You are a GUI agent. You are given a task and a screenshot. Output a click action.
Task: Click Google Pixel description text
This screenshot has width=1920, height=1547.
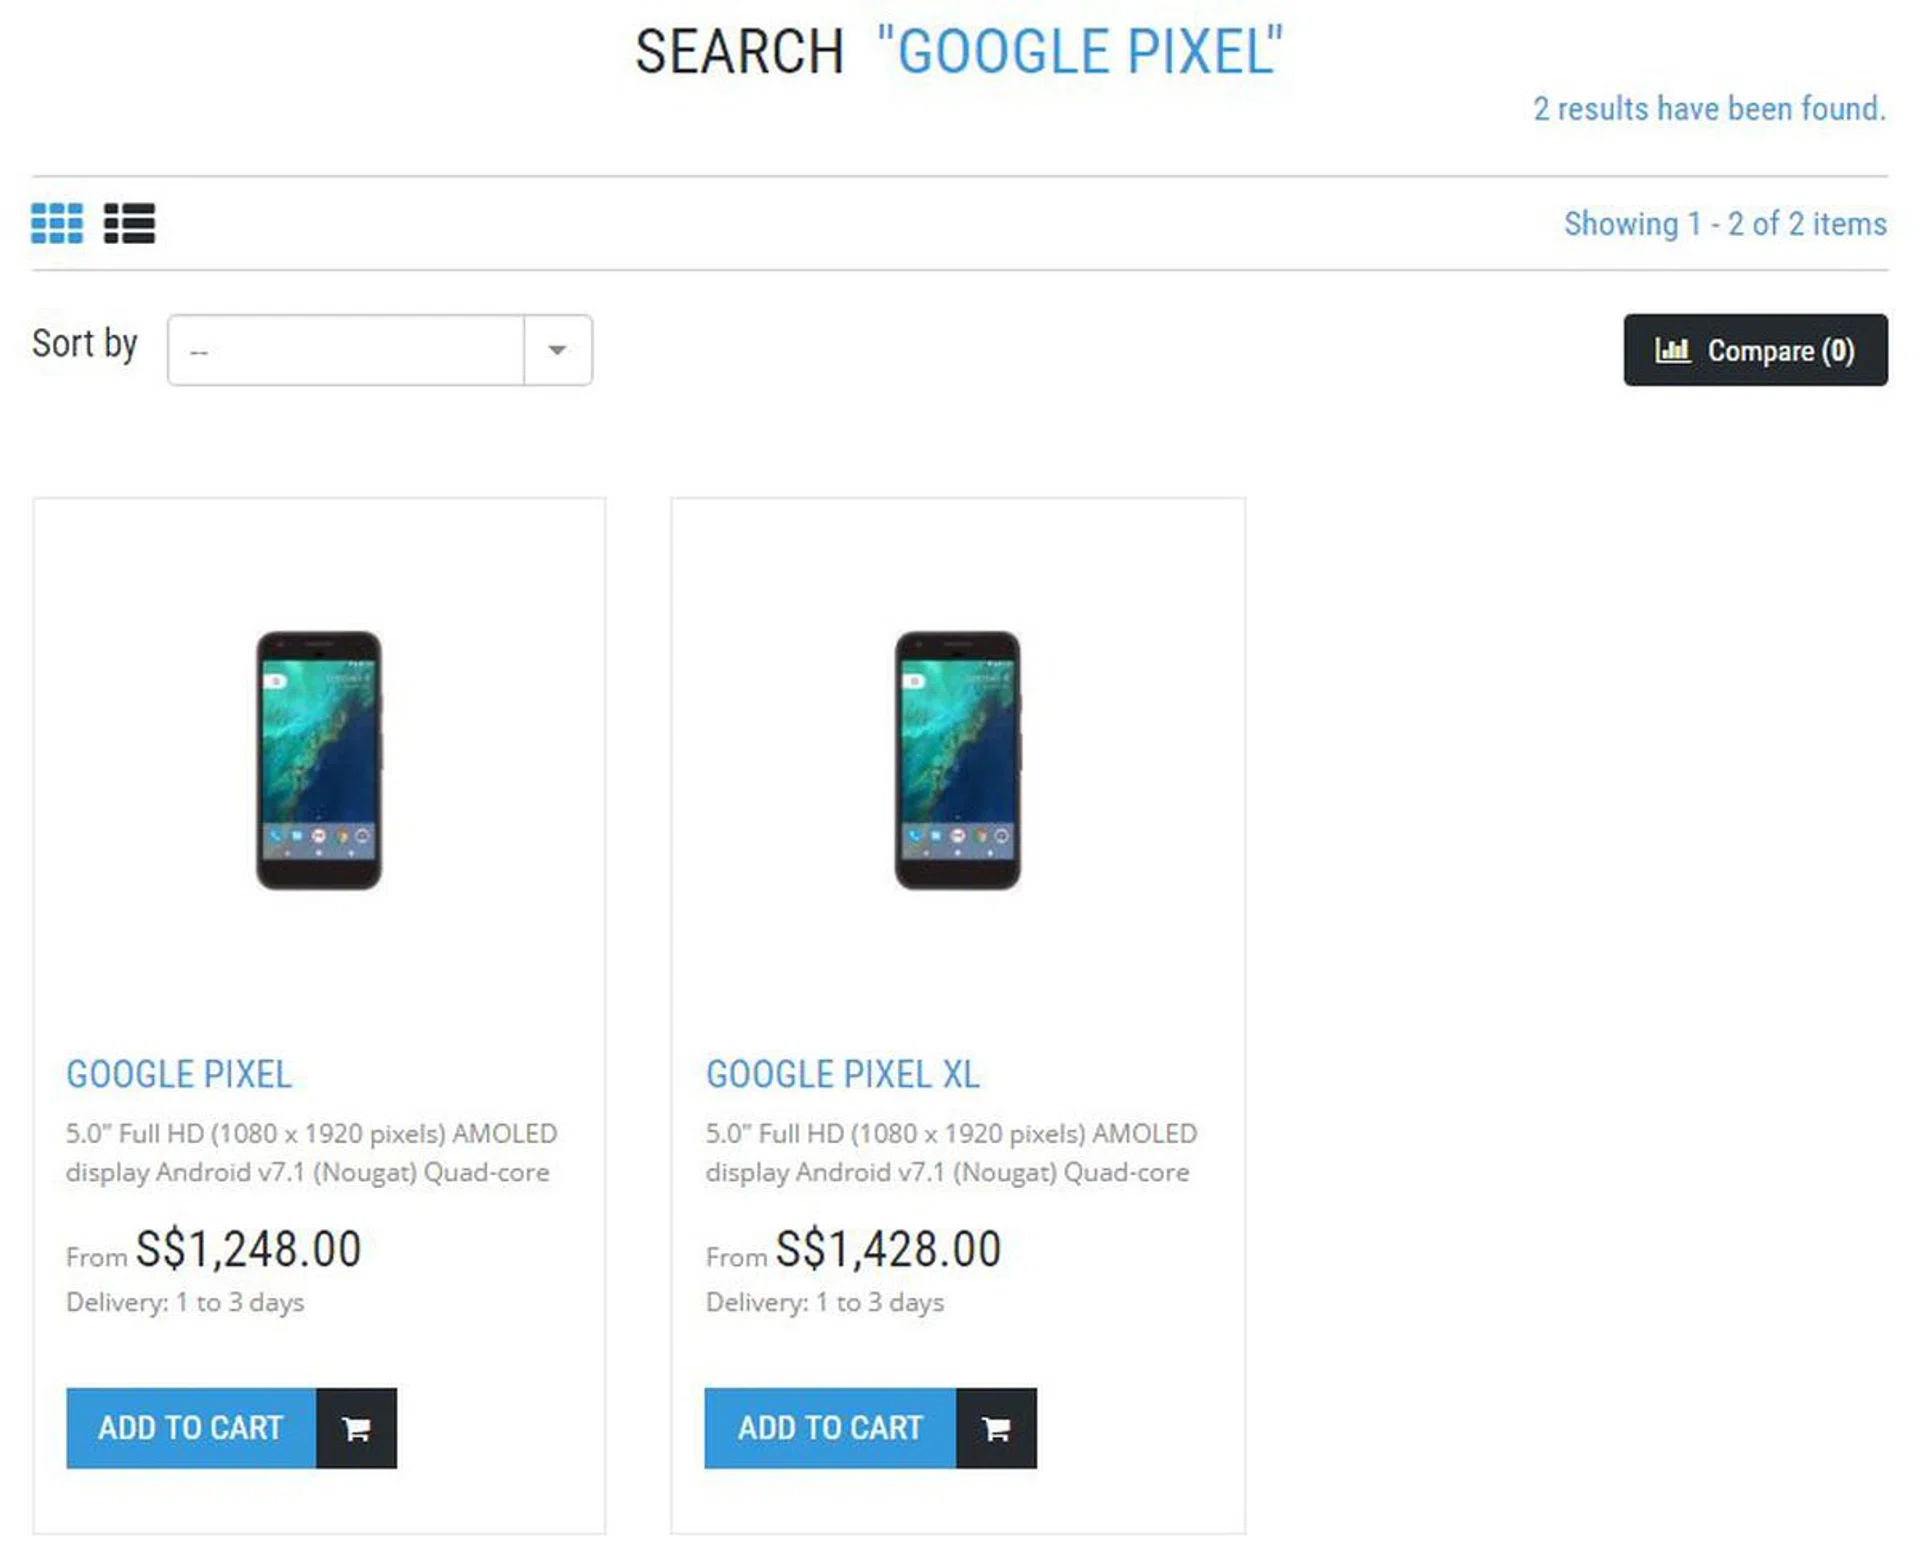coord(310,1152)
